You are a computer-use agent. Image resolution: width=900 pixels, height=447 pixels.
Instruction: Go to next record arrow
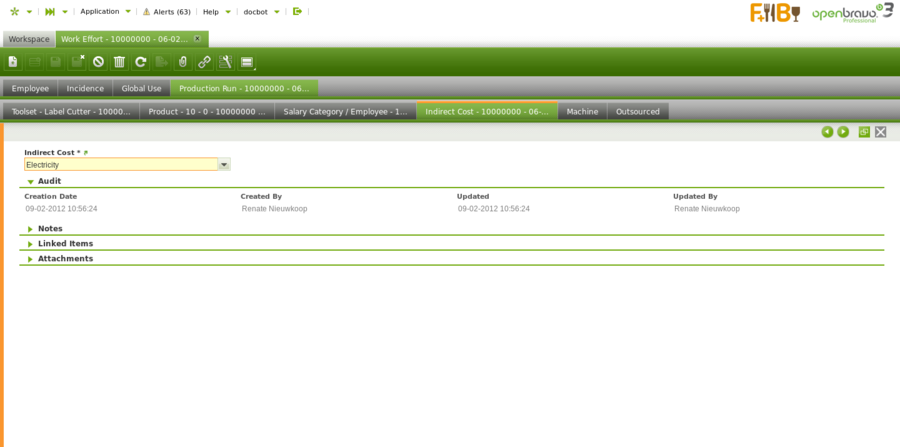coord(843,132)
